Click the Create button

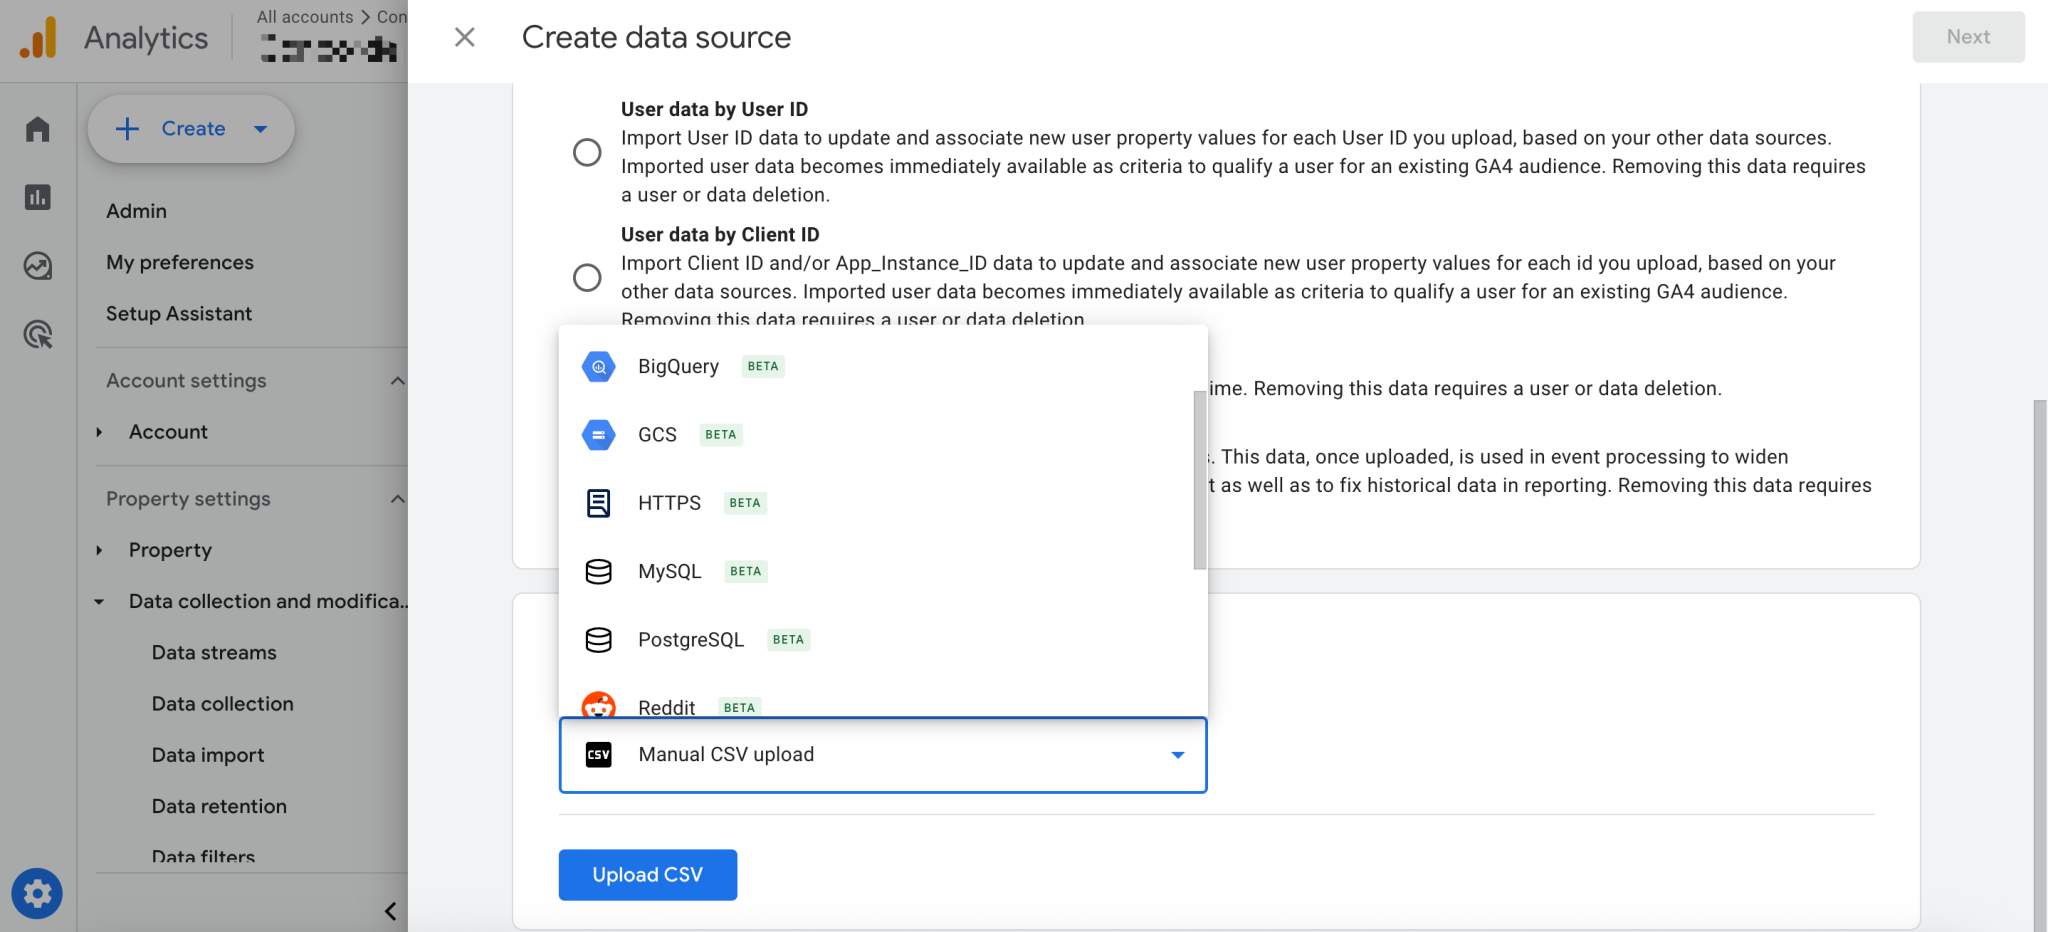coord(191,129)
